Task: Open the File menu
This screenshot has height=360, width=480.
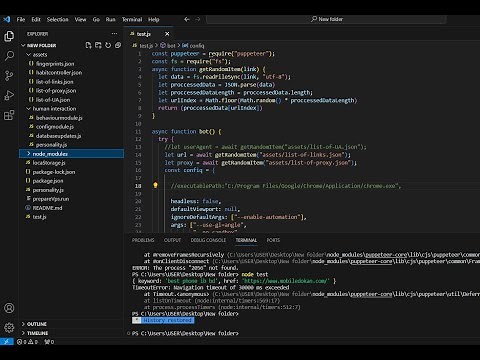Action: click(x=21, y=19)
